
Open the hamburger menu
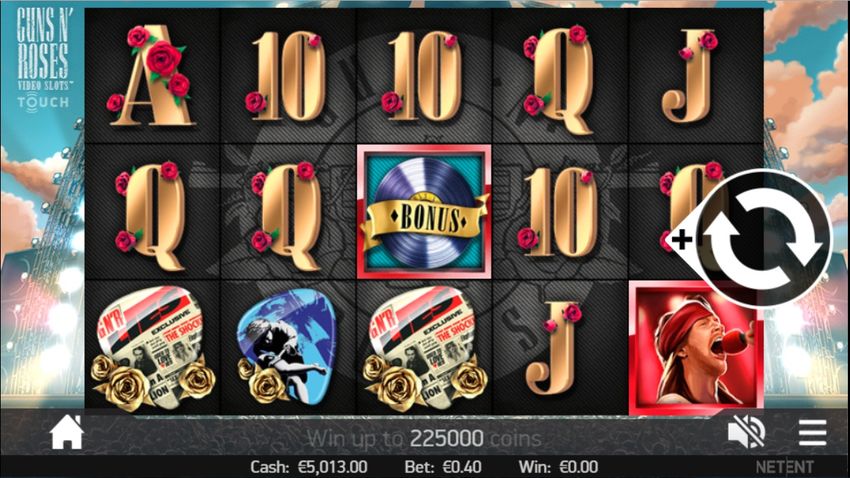coord(812,432)
